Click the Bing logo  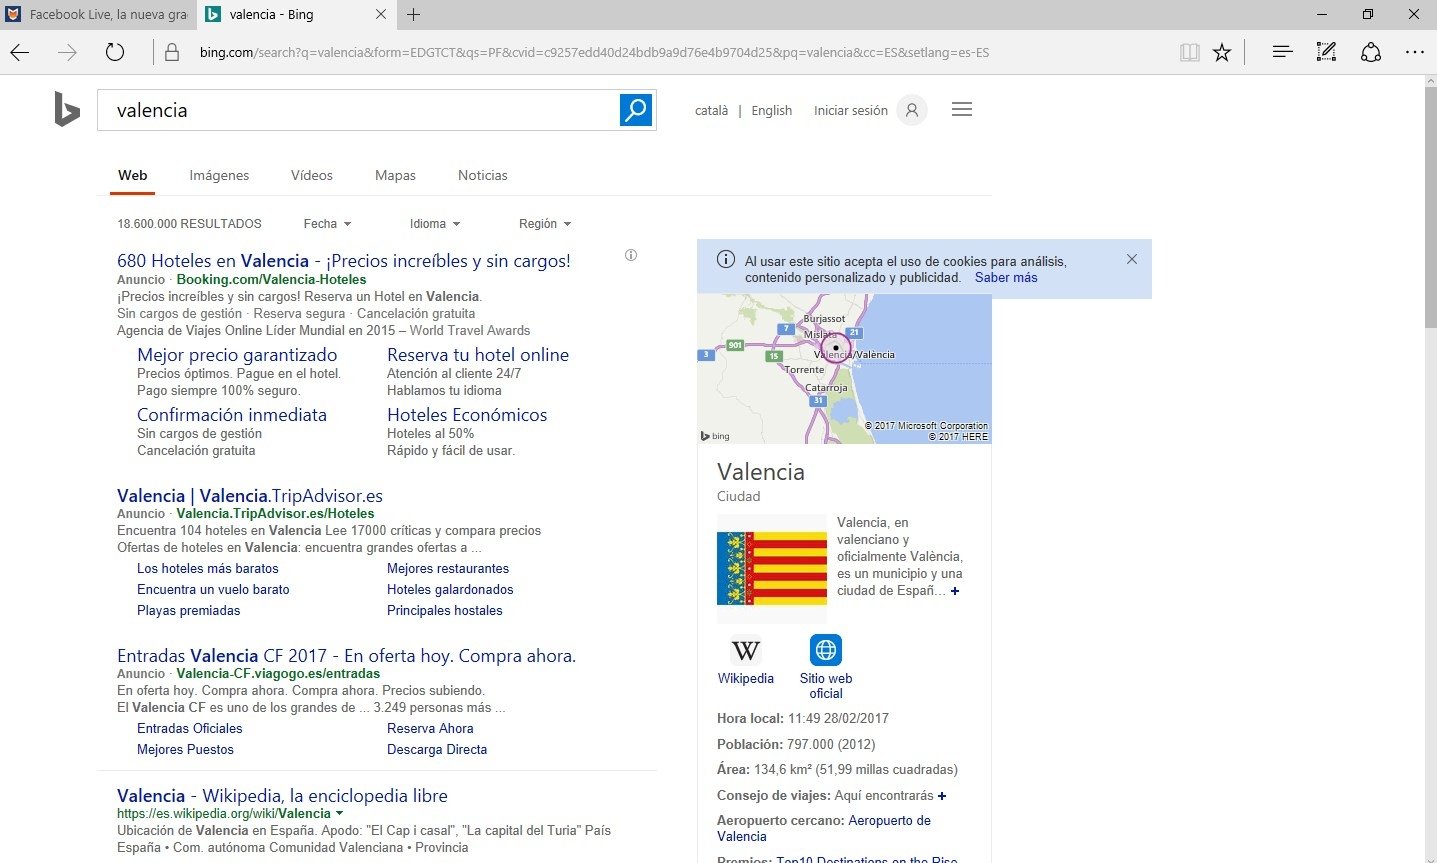[x=67, y=109]
